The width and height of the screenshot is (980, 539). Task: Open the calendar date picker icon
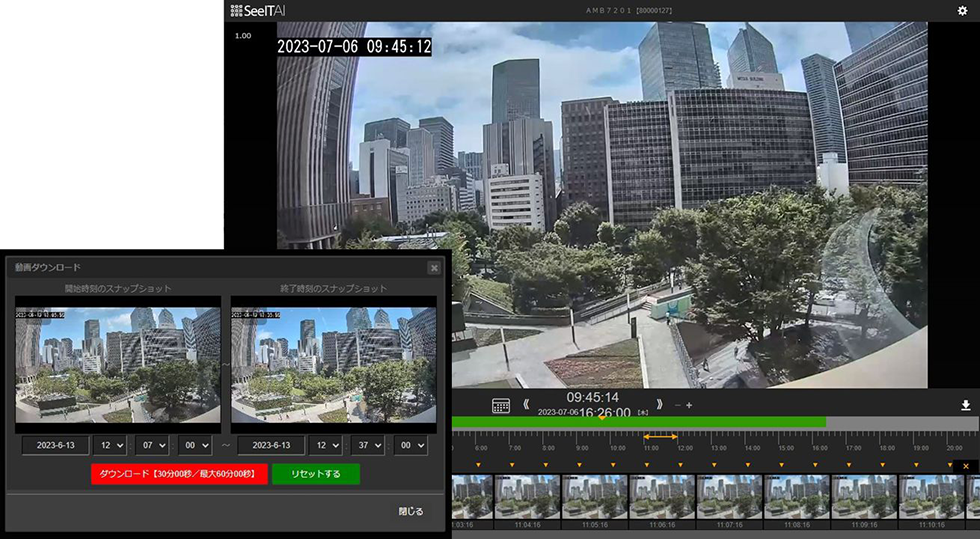(501, 405)
